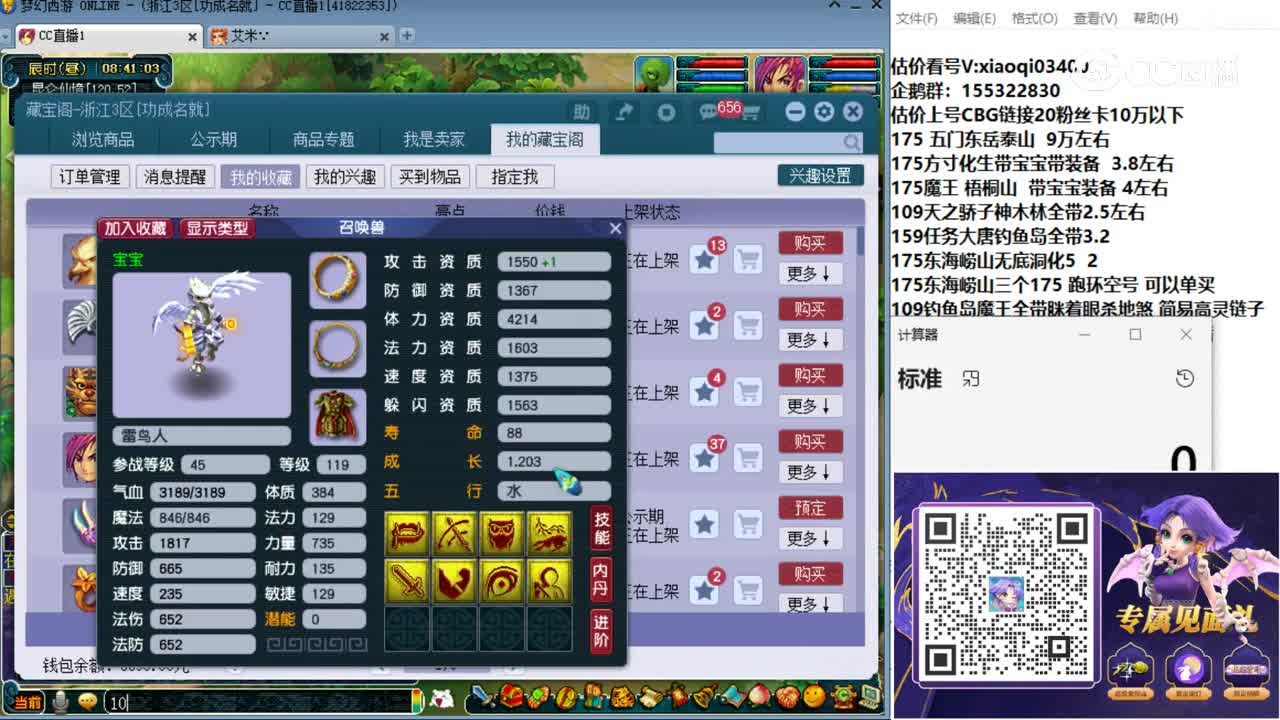Close the 召唤兽 pet panel
The width and height of the screenshot is (1280, 720).
point(615,228)
